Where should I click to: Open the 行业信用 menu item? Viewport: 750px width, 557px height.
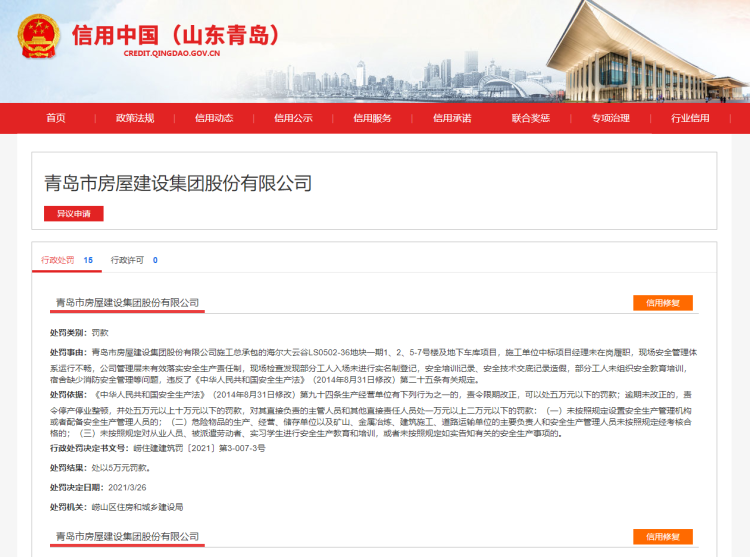(690, 118)
